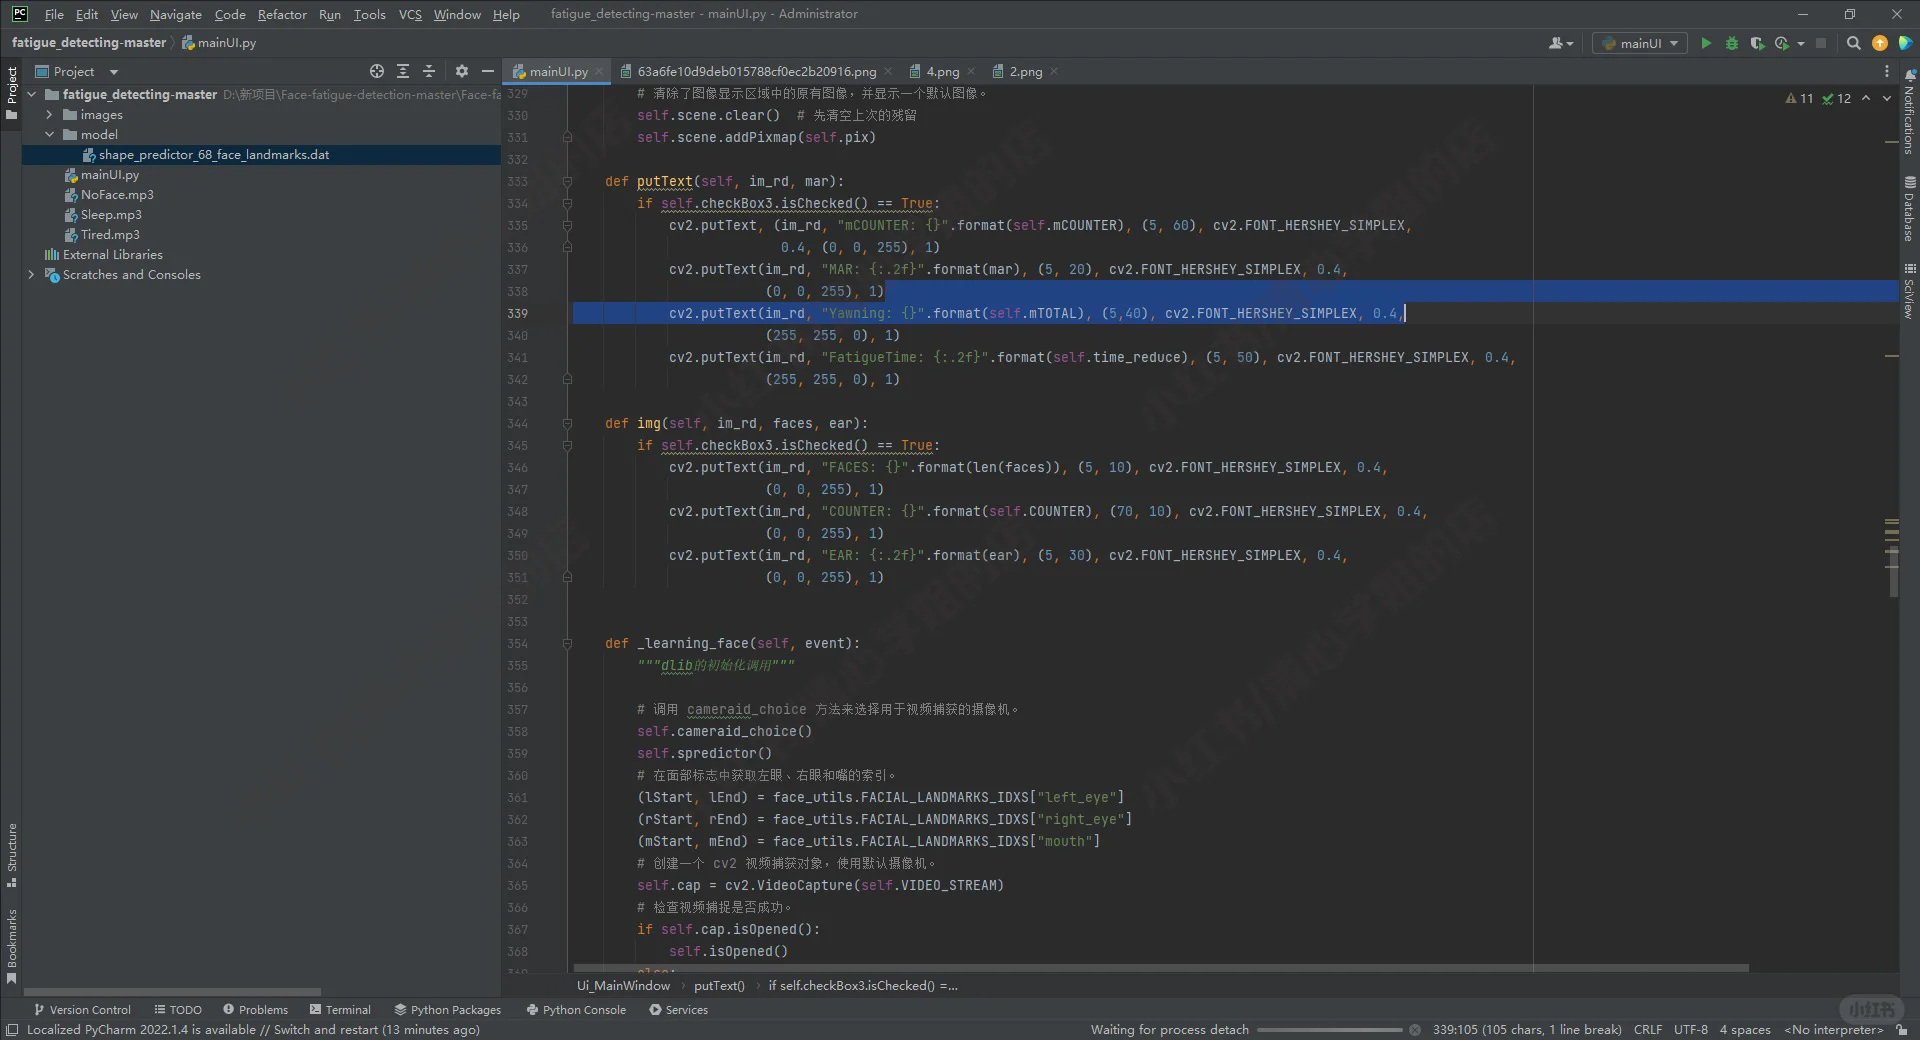Screen dimensions: 1920x1040
Task: Toggle the SciView side panel
Action: click(x=1909, y=291)
